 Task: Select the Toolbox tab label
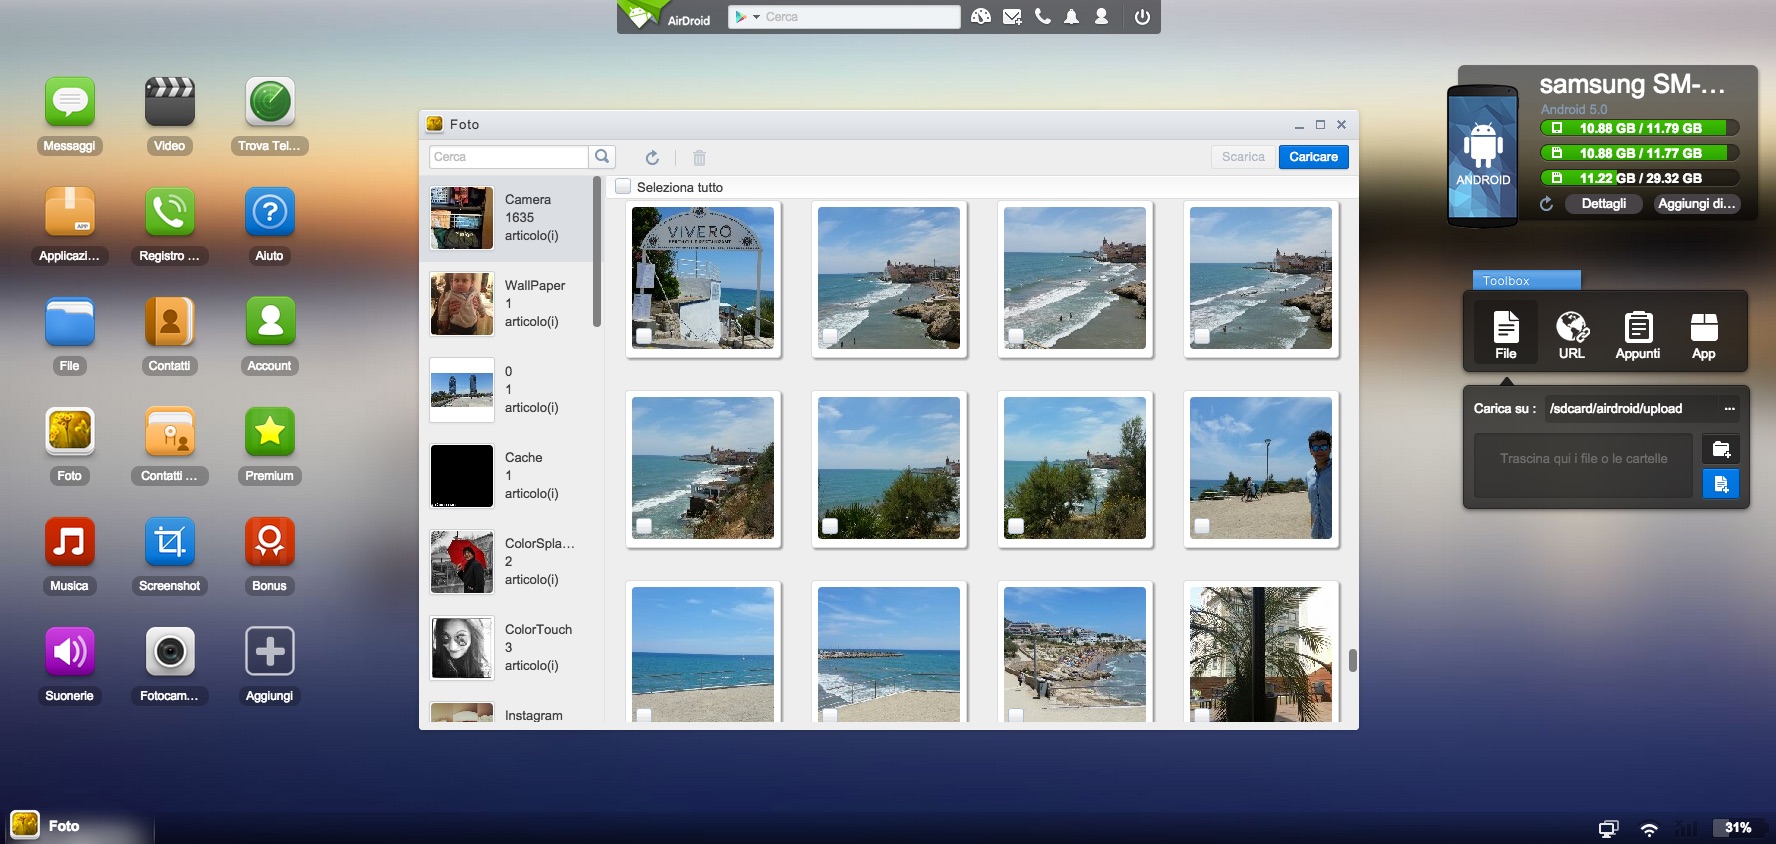pos(1525,281)
